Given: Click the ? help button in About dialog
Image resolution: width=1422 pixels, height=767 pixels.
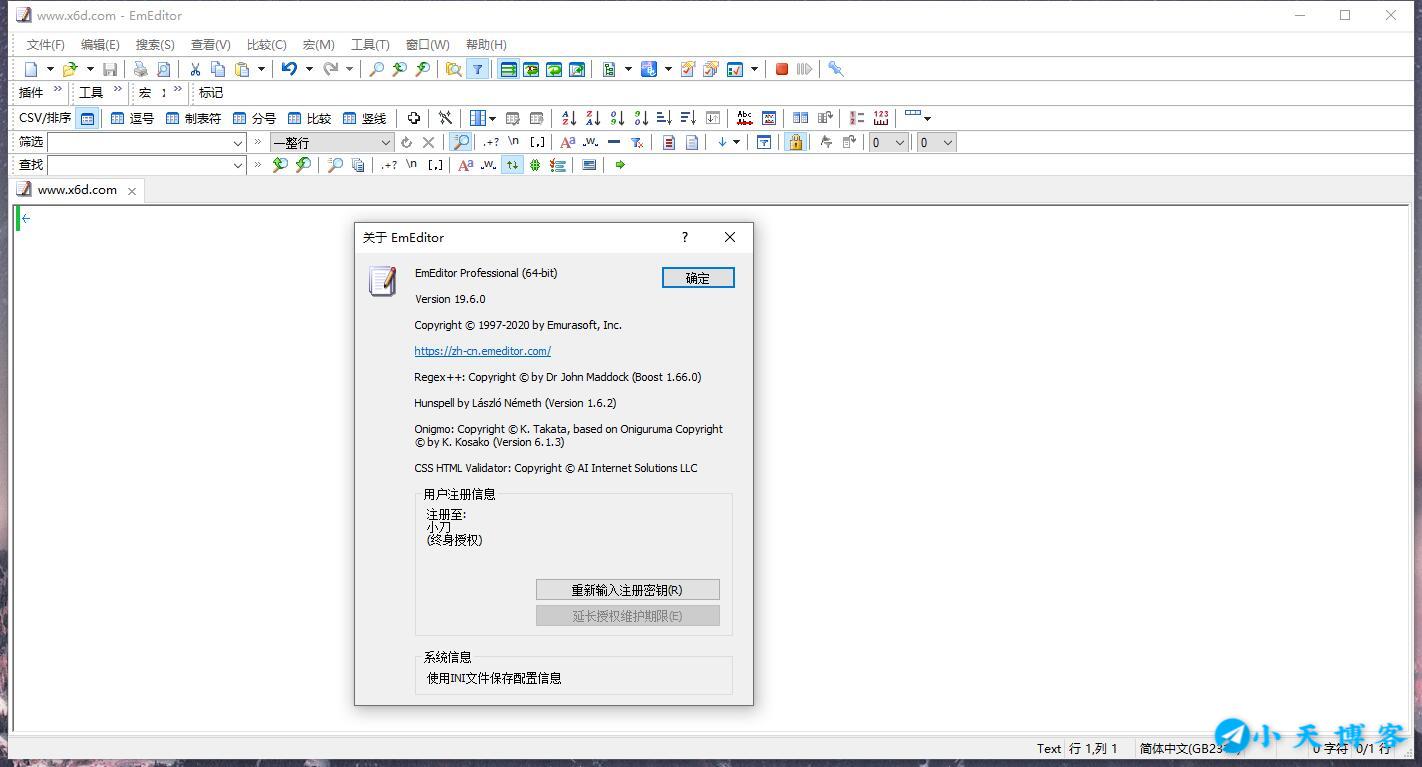Looking at the screenshot, I should pyautogui.click(x=685, y=237).
